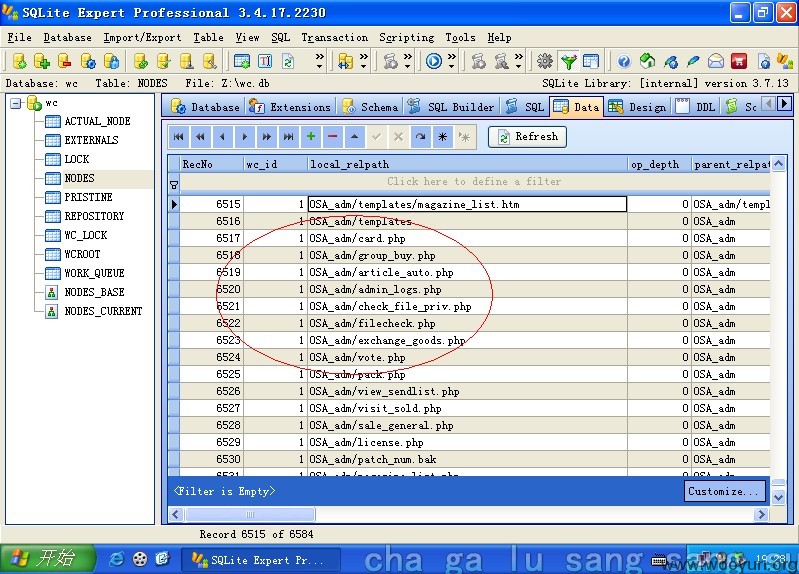Toggle the funnel filter toolbar icon
The width and height of the screenshot is (799, 574).
(x=568, y=61)
